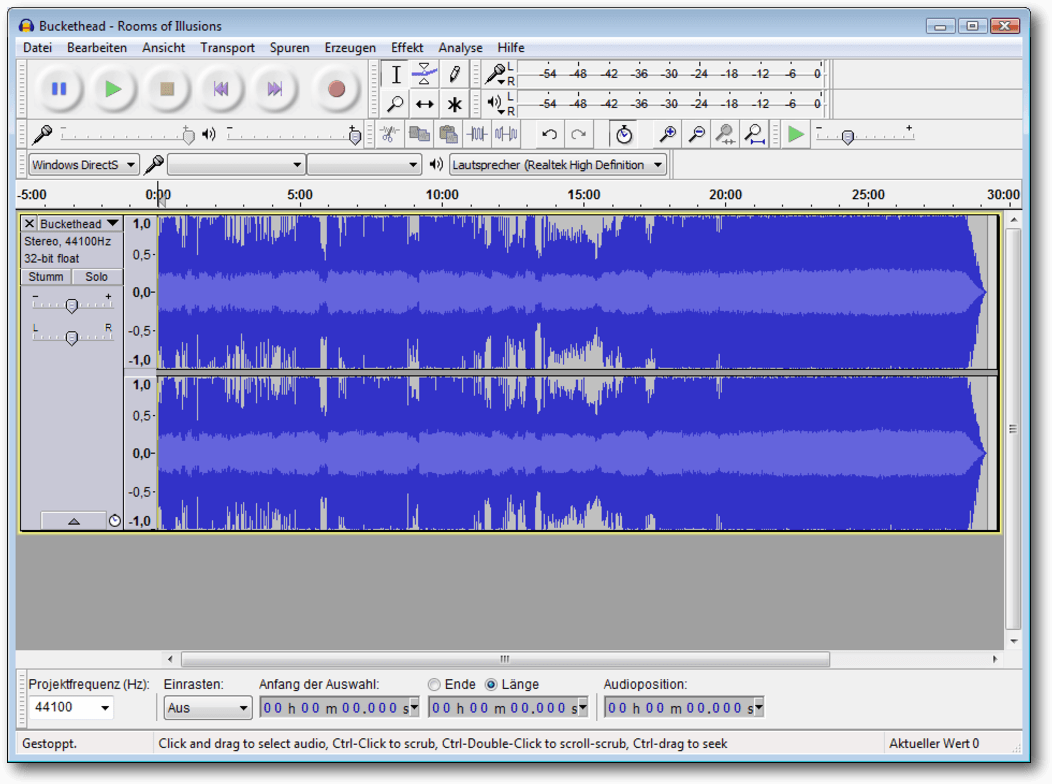The height and width of the screenshot is (784, 1052).
Task: Collapse the track with the up arrow
Action: 74,521
